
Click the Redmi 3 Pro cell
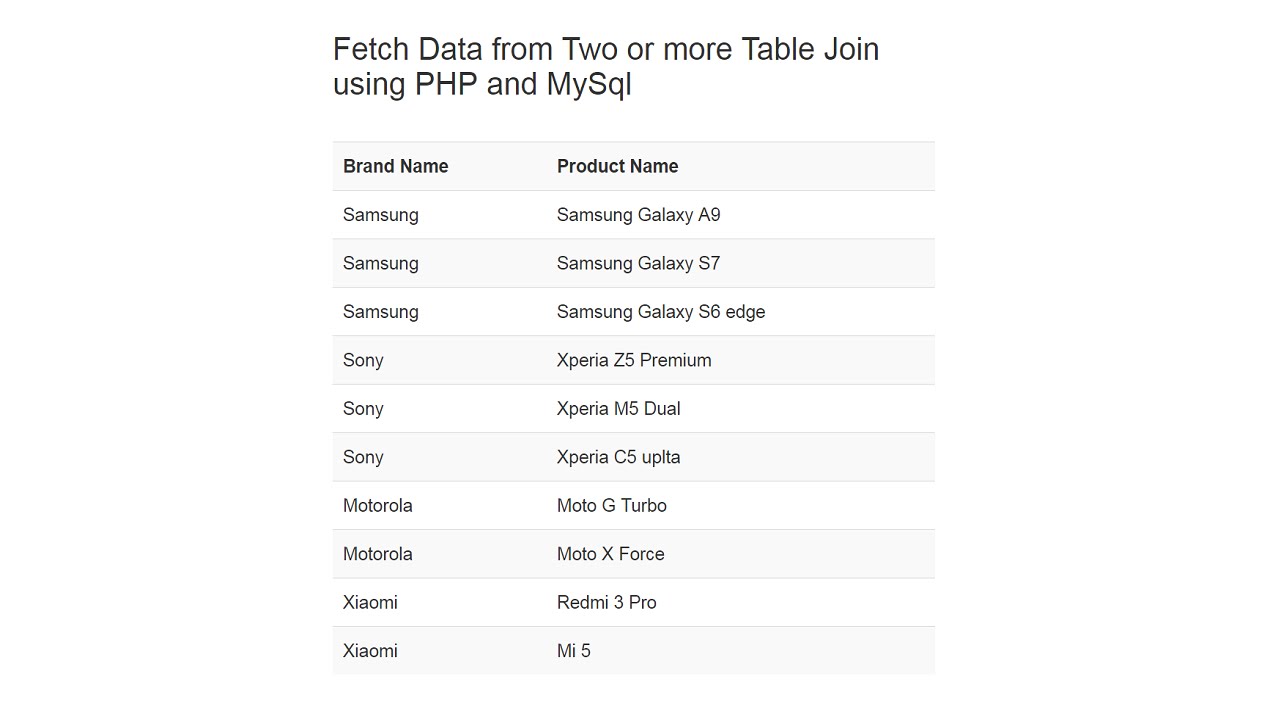(x=606, y=602)
